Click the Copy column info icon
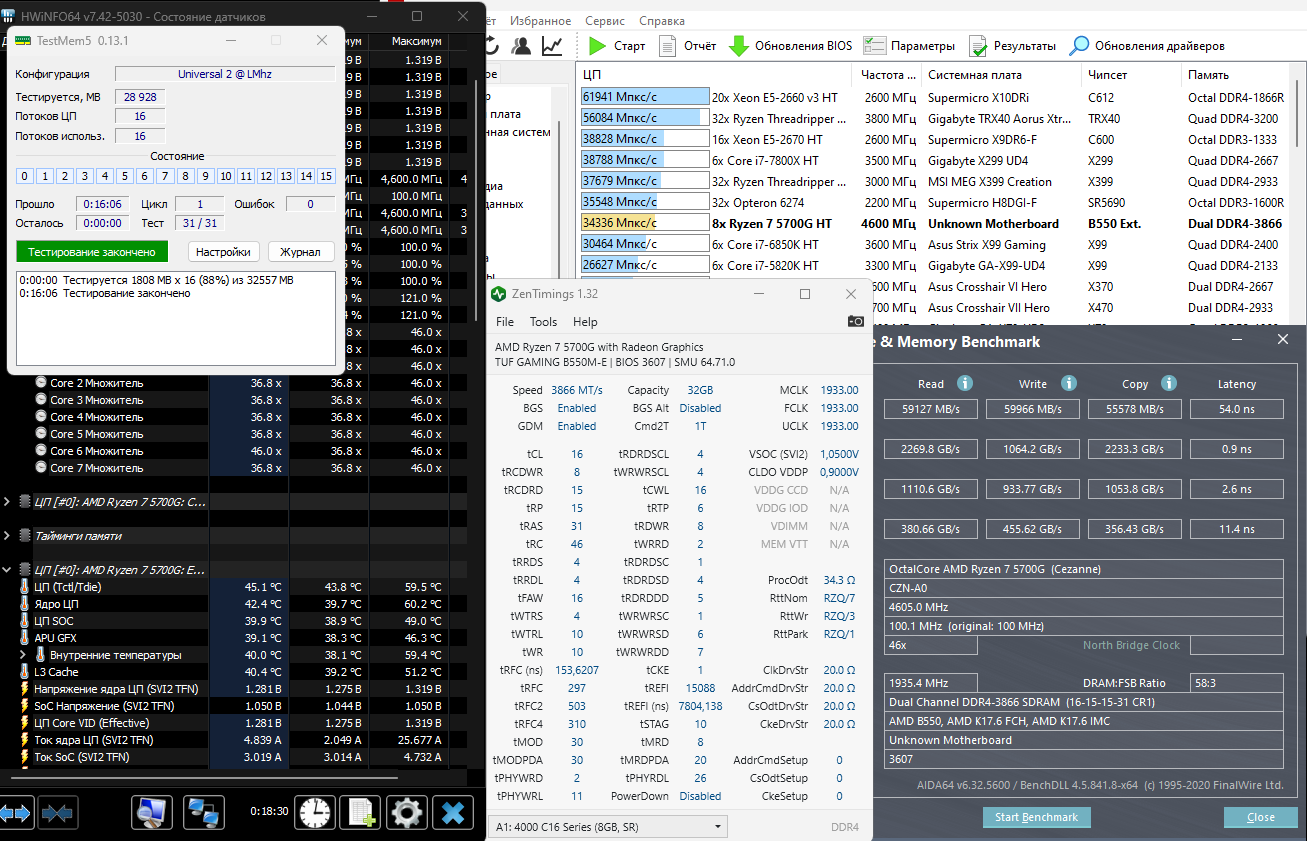 [x=1169, y=383]
